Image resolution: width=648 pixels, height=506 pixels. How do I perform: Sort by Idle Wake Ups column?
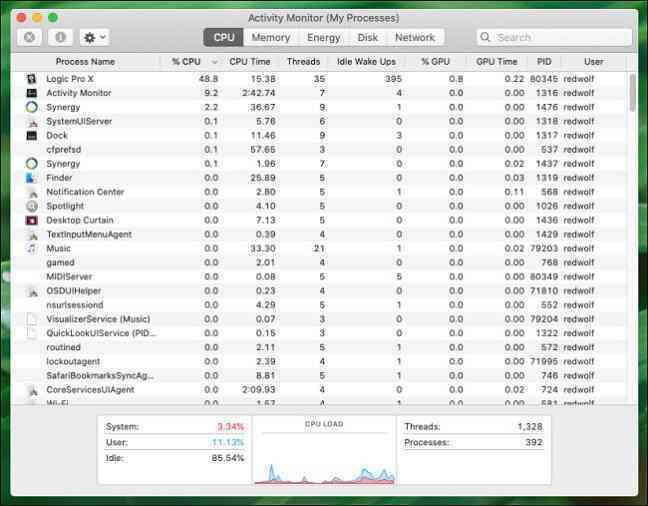click(x=366, y=62)
